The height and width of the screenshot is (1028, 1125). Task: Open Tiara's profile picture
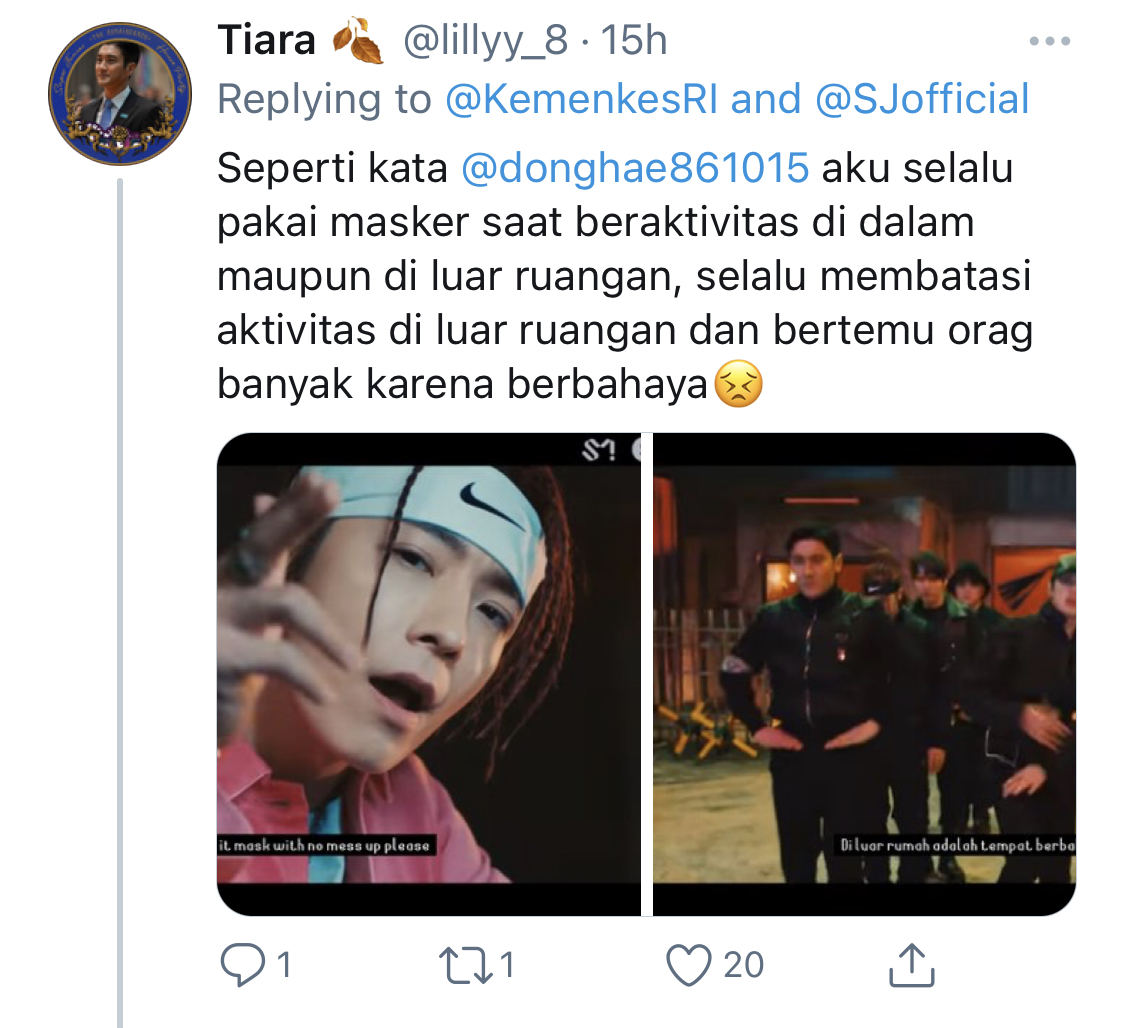click(x=120, y=94)
